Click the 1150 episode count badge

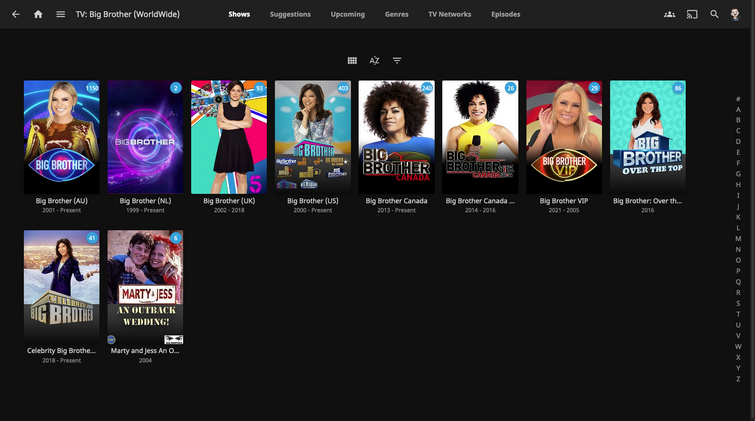92,88
